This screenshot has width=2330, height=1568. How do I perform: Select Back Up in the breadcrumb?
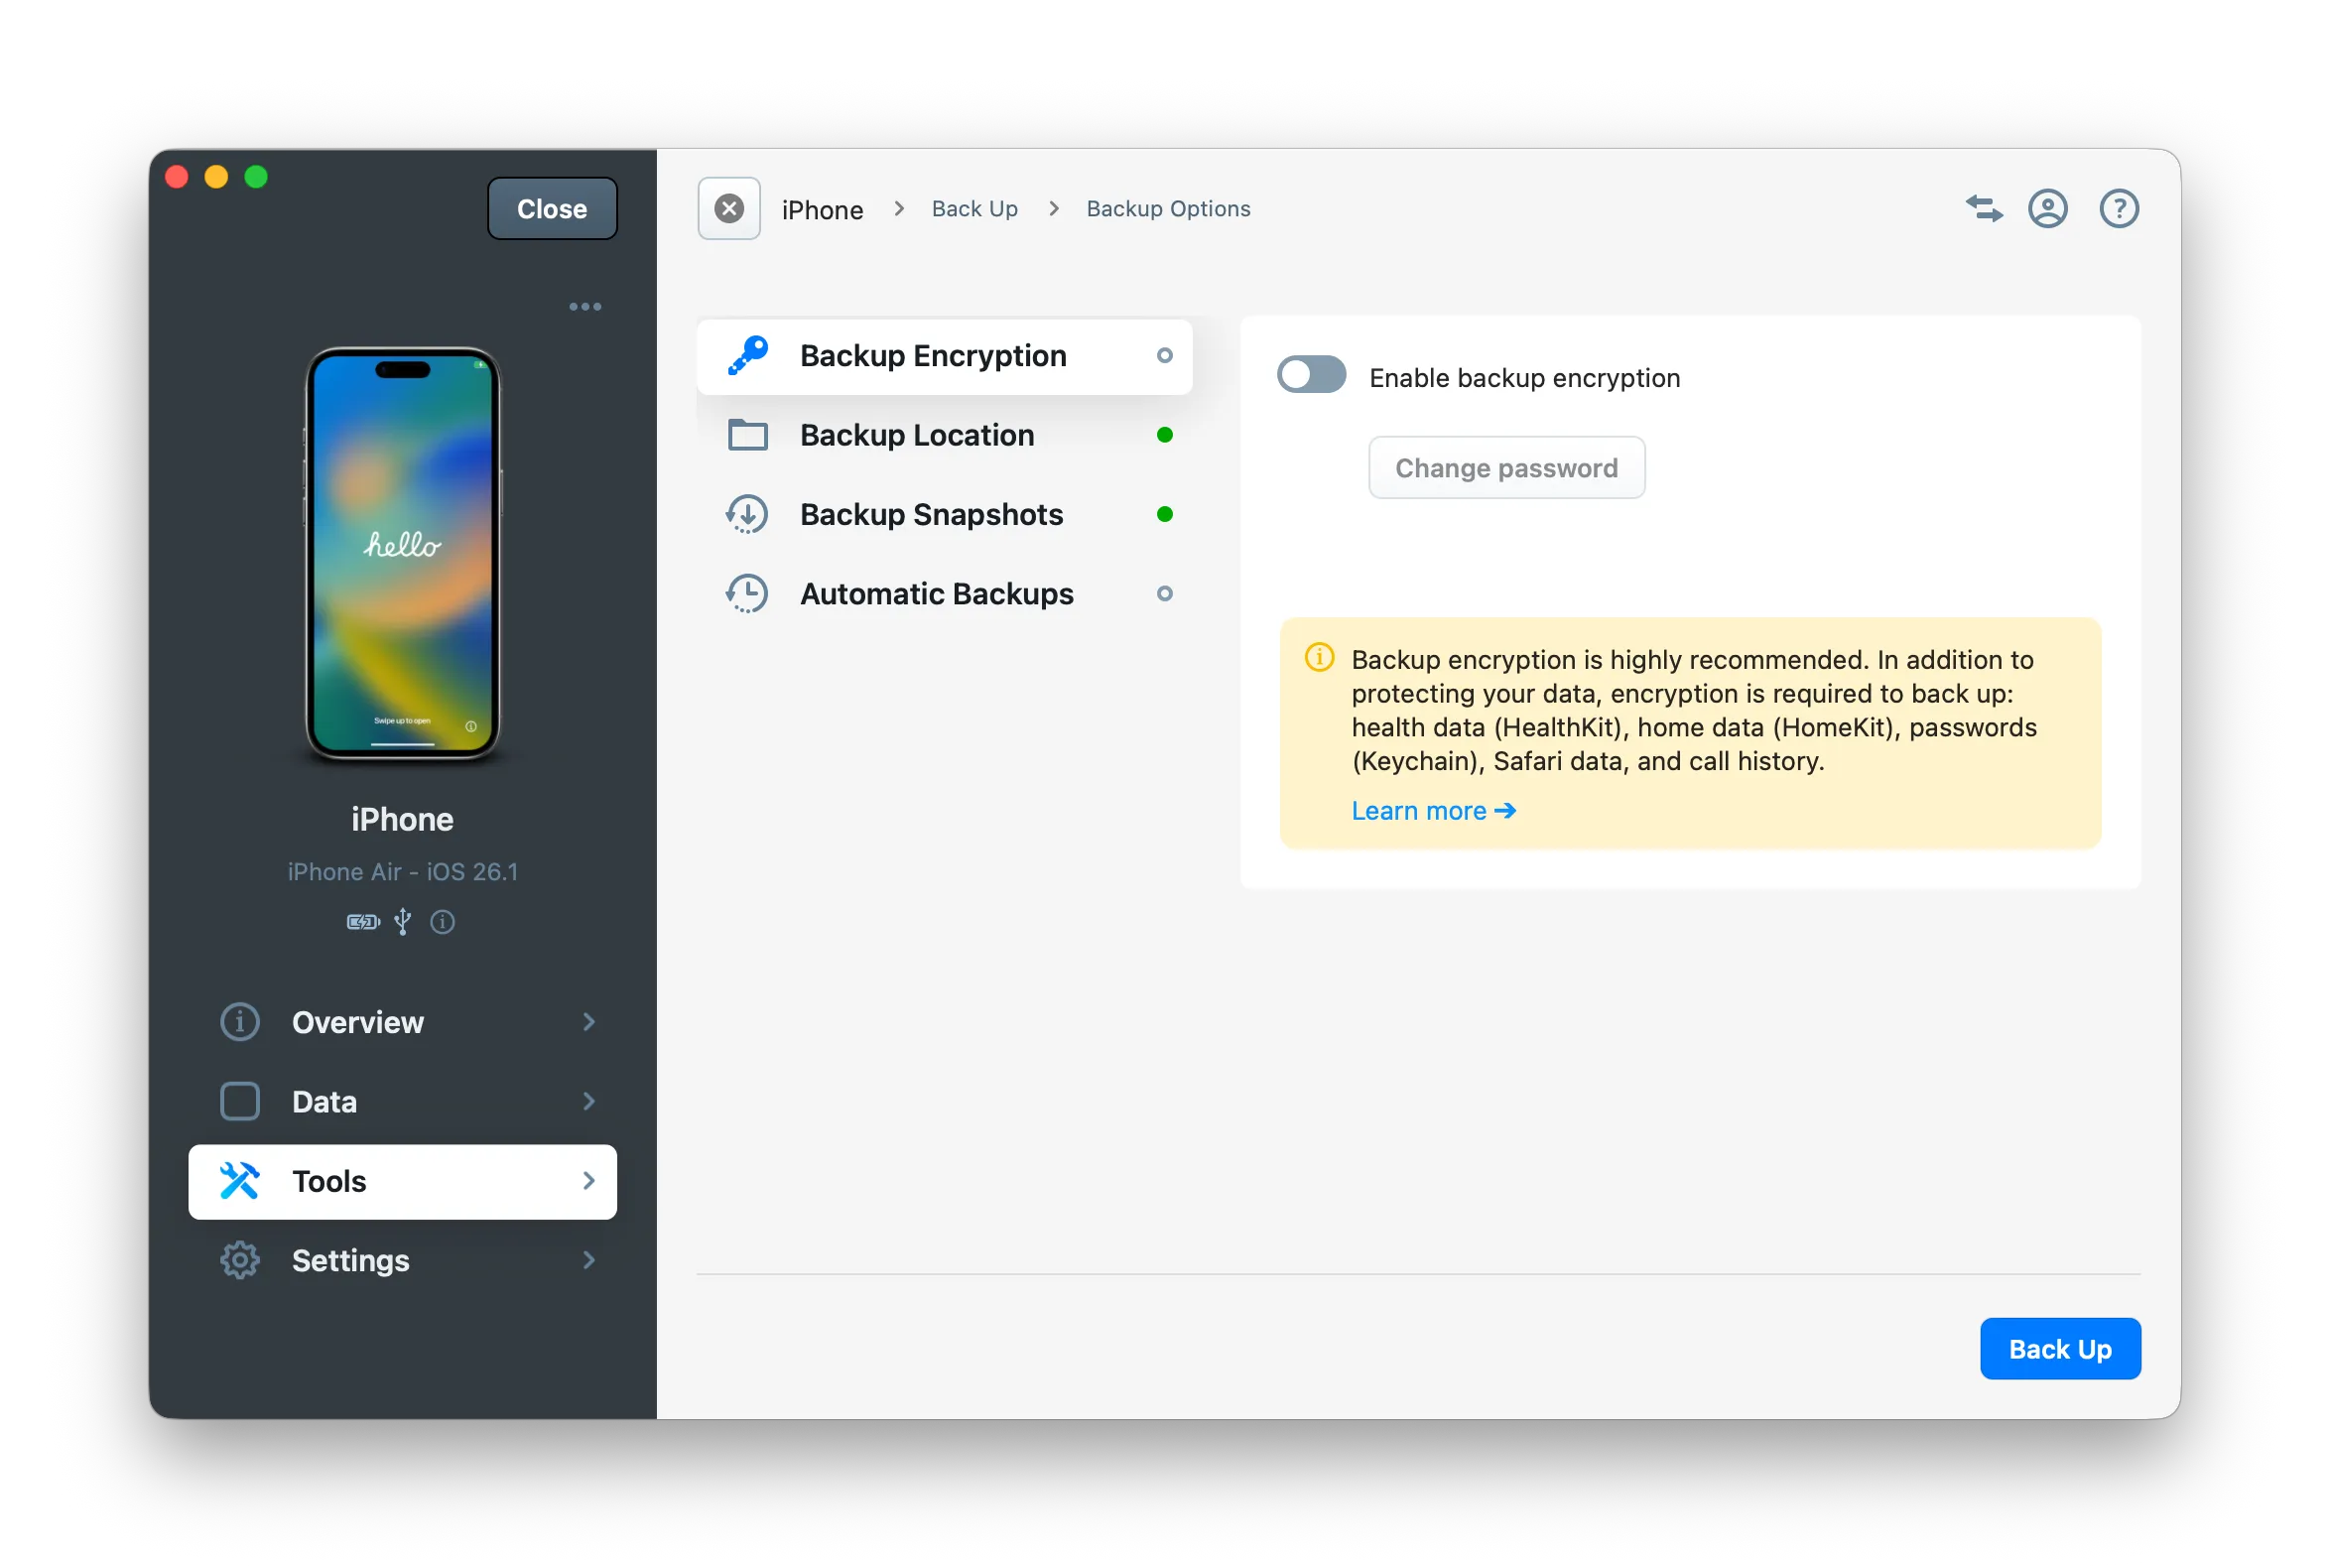tap(974, 208)
